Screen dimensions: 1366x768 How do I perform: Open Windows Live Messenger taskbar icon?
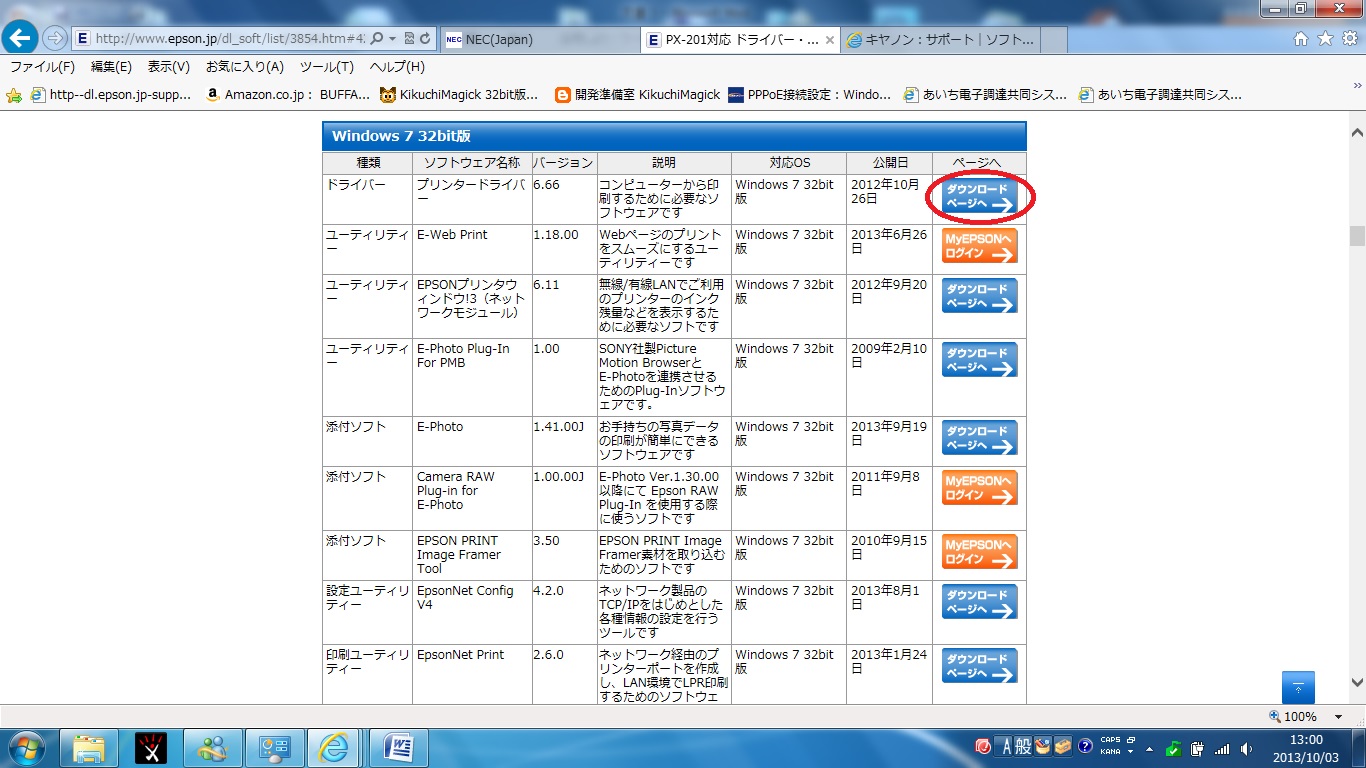point(213,747)
